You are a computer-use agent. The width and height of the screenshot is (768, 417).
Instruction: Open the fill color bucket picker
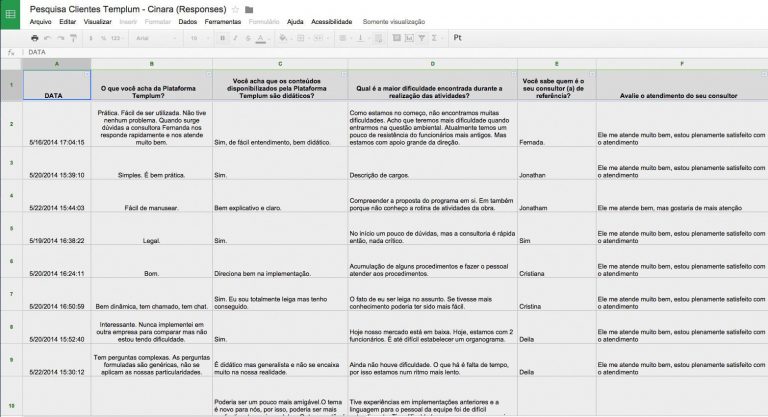(283, 38)
